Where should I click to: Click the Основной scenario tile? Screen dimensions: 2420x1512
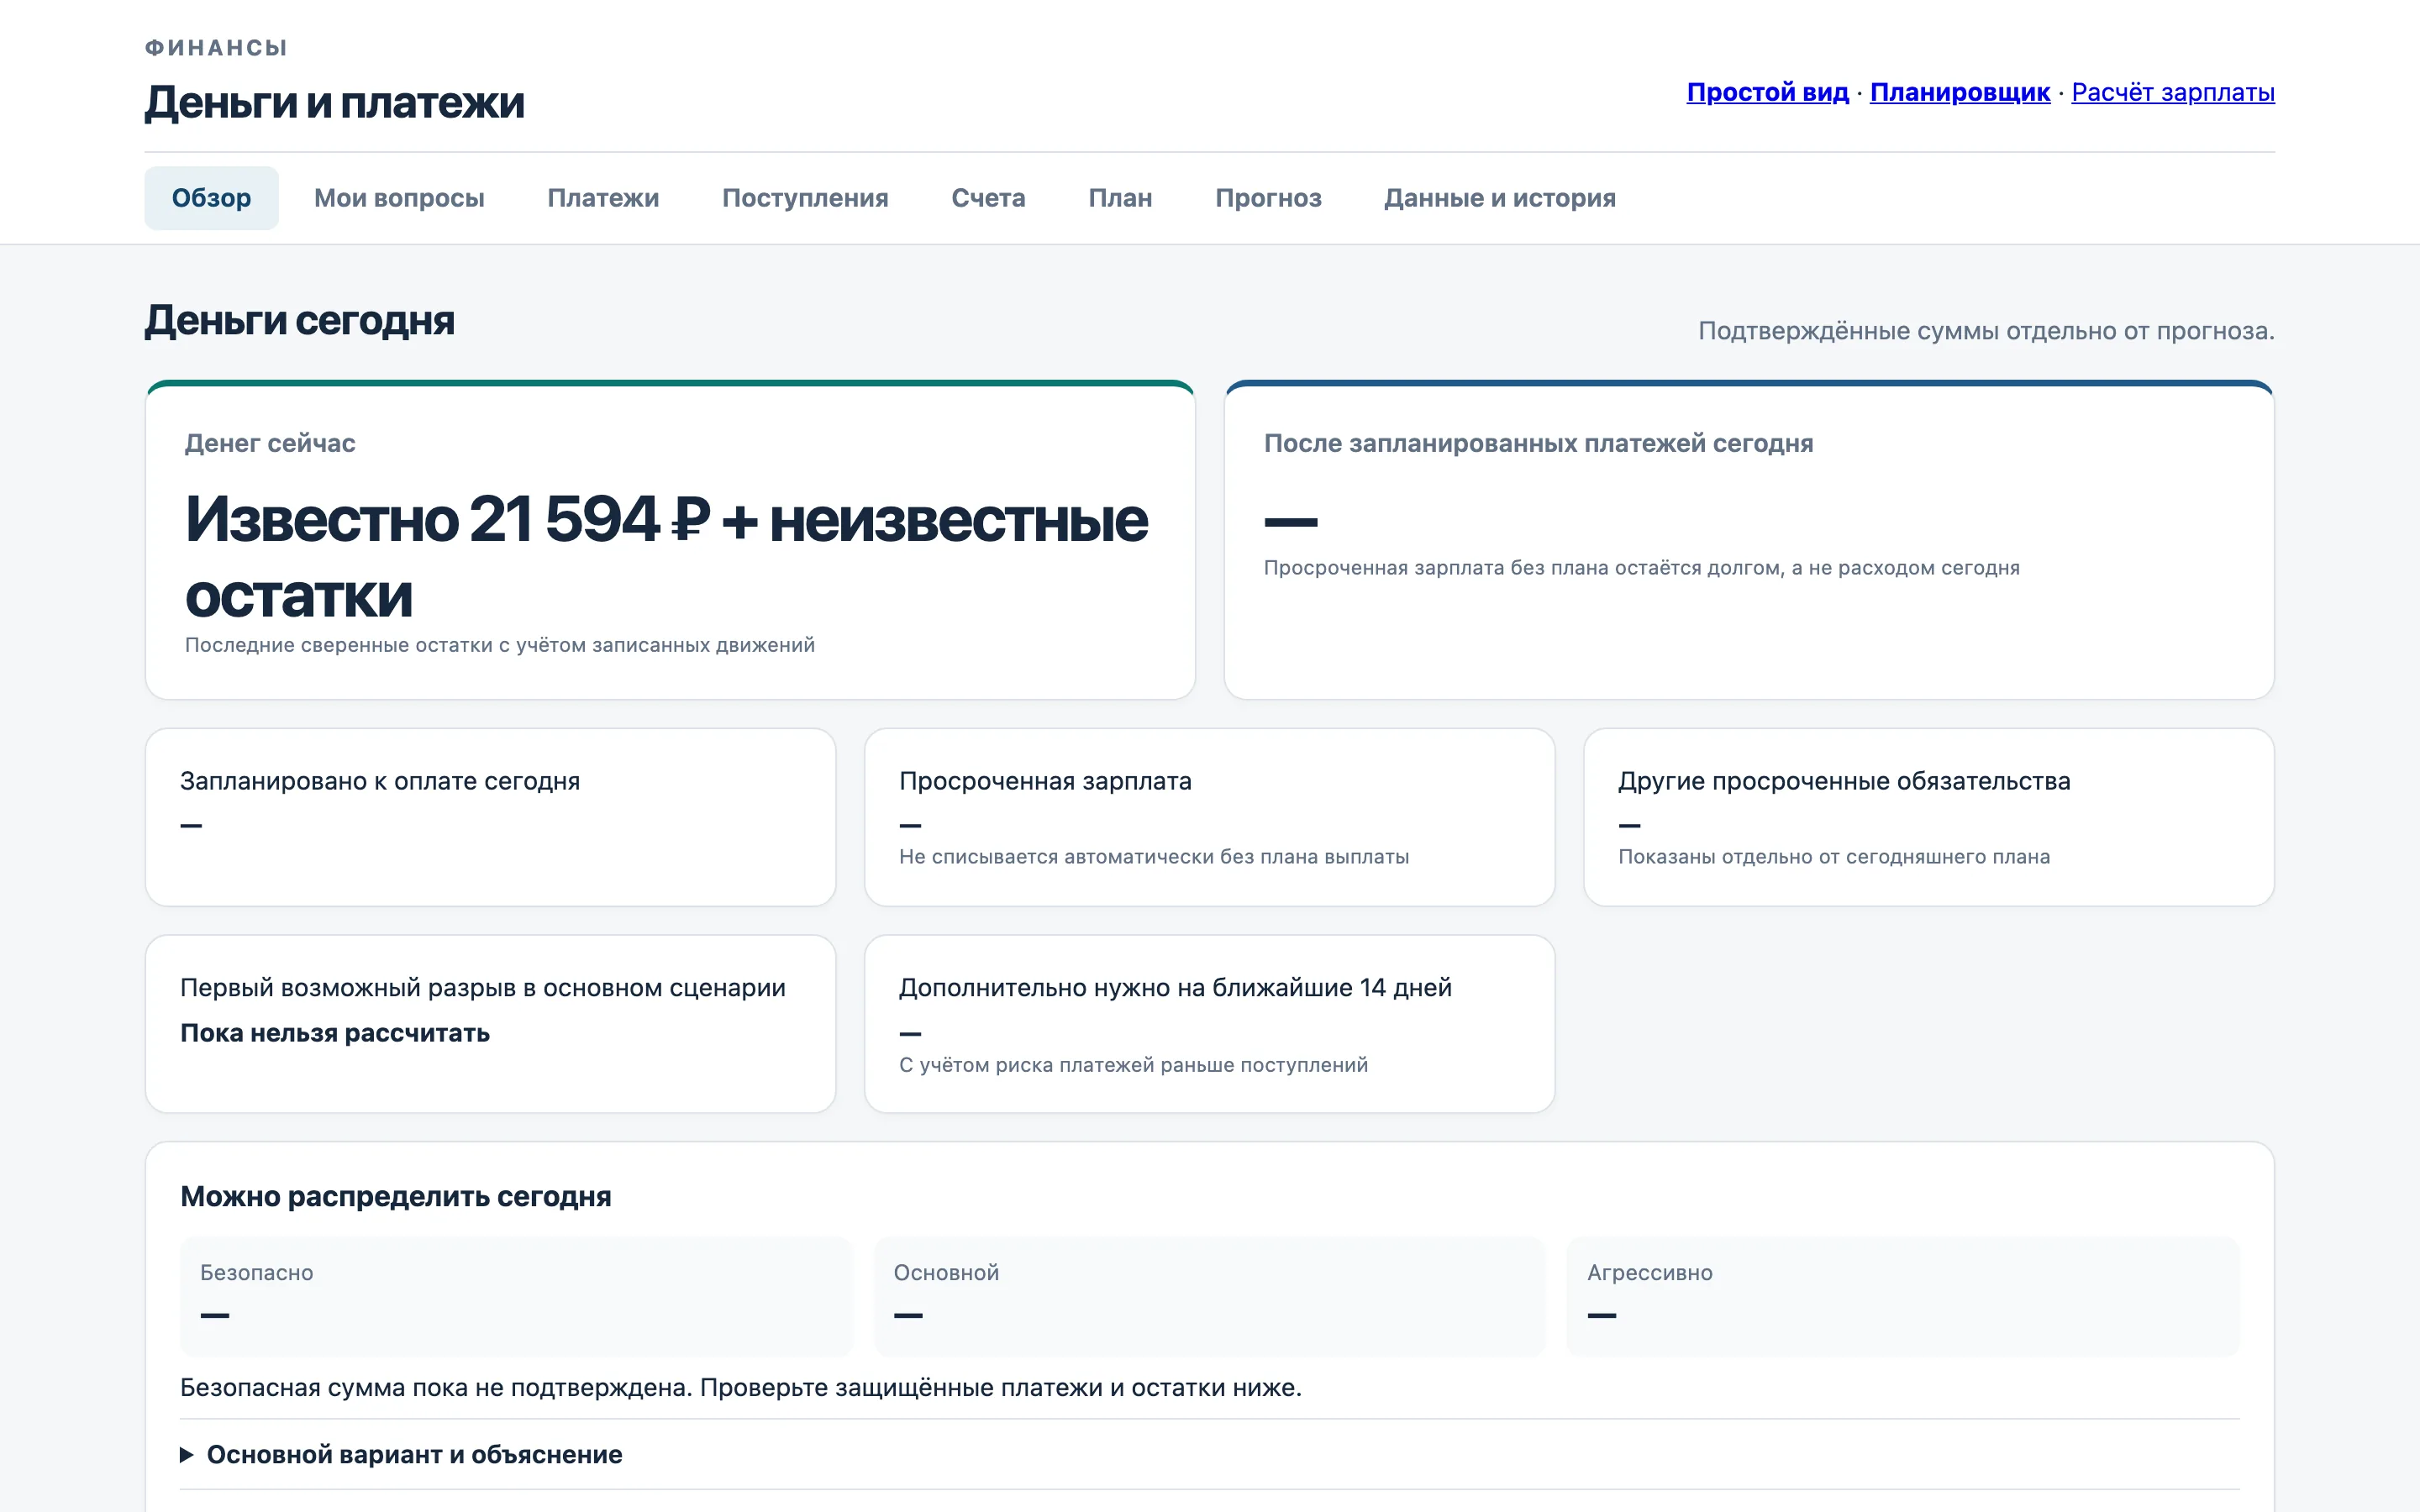click(x=1209, y=1296)
